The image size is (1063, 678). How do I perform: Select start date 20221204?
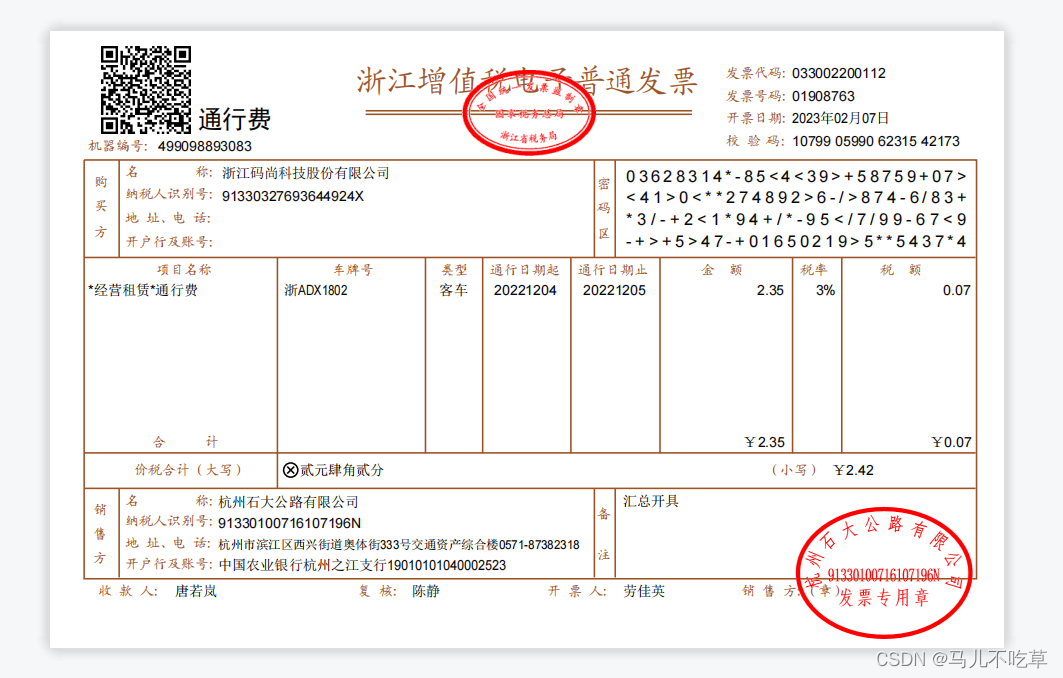coord(525,291)
